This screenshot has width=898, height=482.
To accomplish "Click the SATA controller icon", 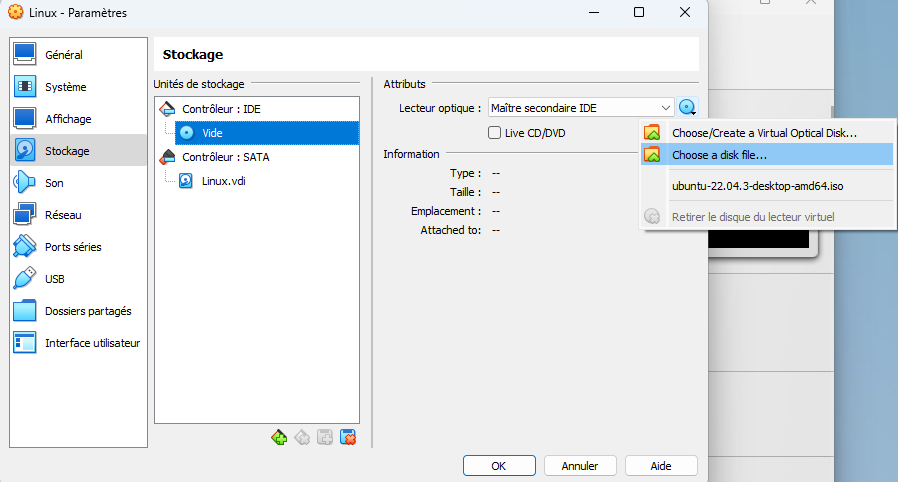I will (x=167, y=157).
